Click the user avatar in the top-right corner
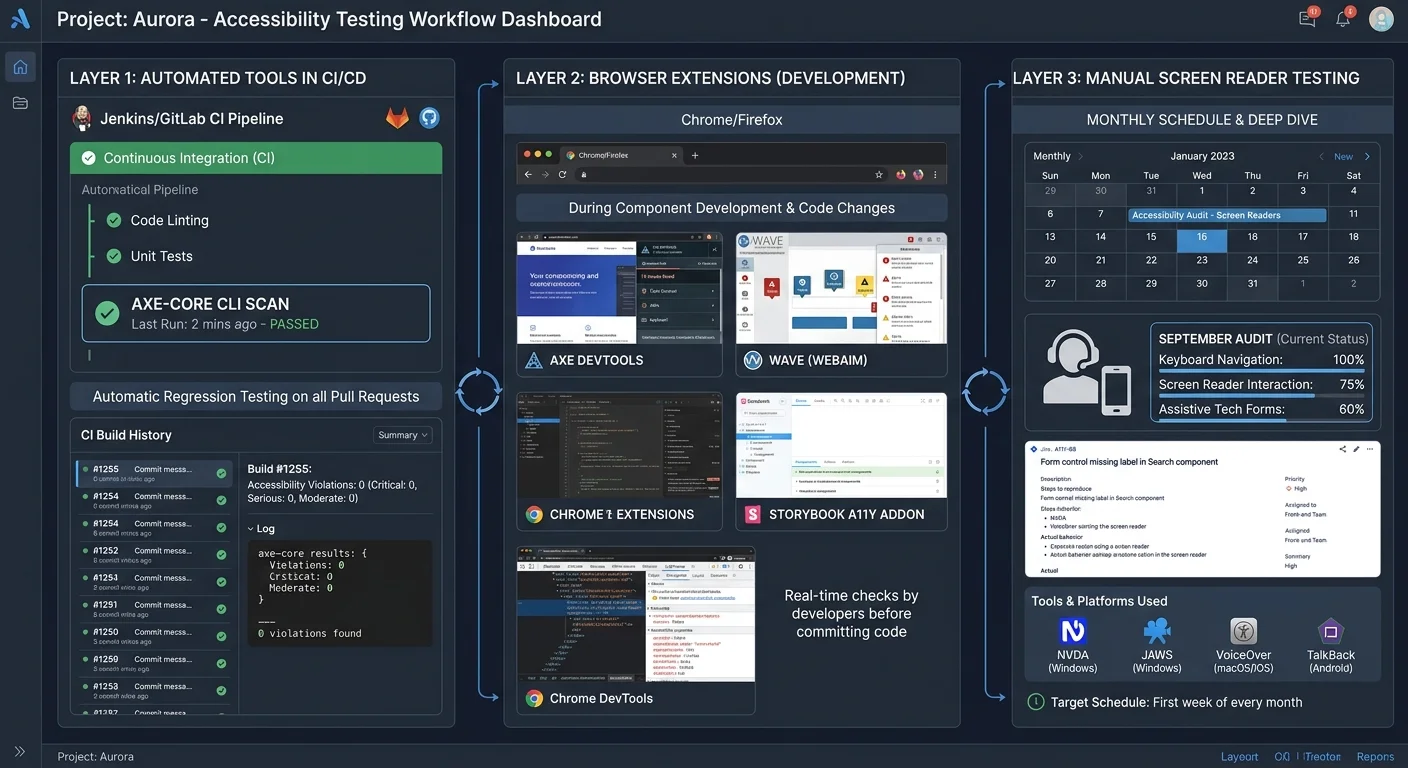The width and height of the screenshot is (1408, 768). point(1381,18)
